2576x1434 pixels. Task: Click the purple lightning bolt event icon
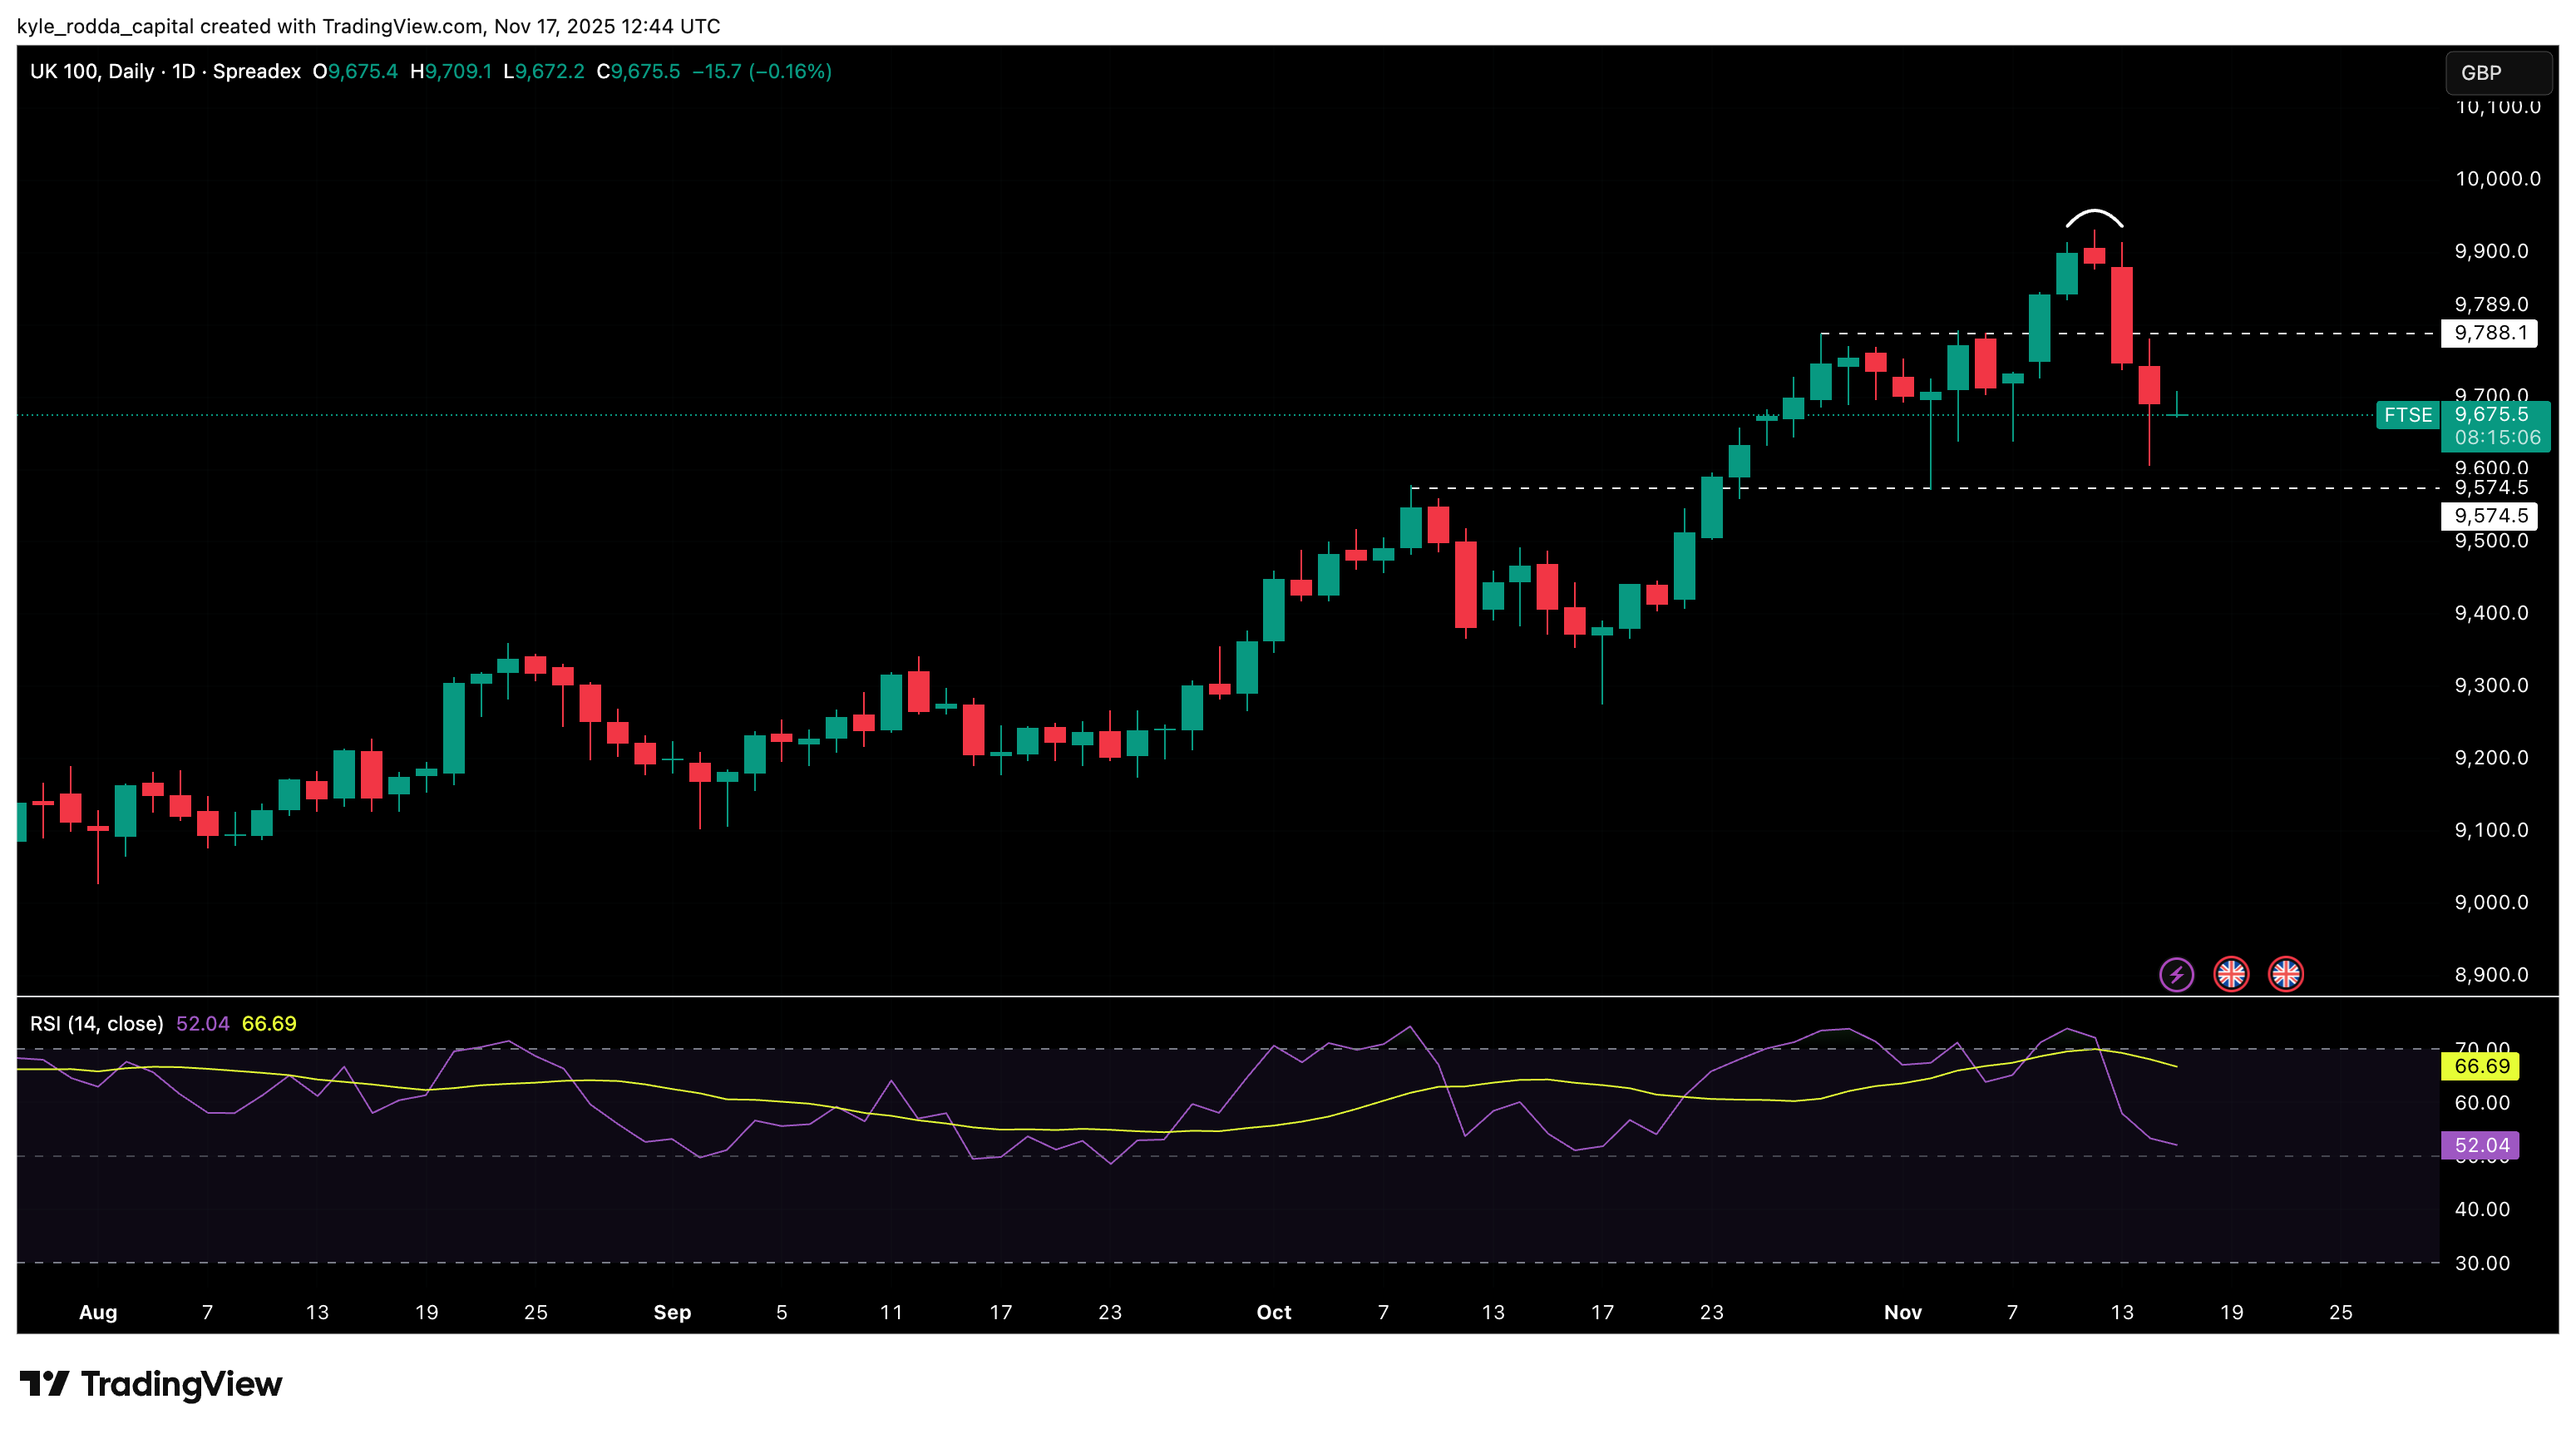[2176, 974]
